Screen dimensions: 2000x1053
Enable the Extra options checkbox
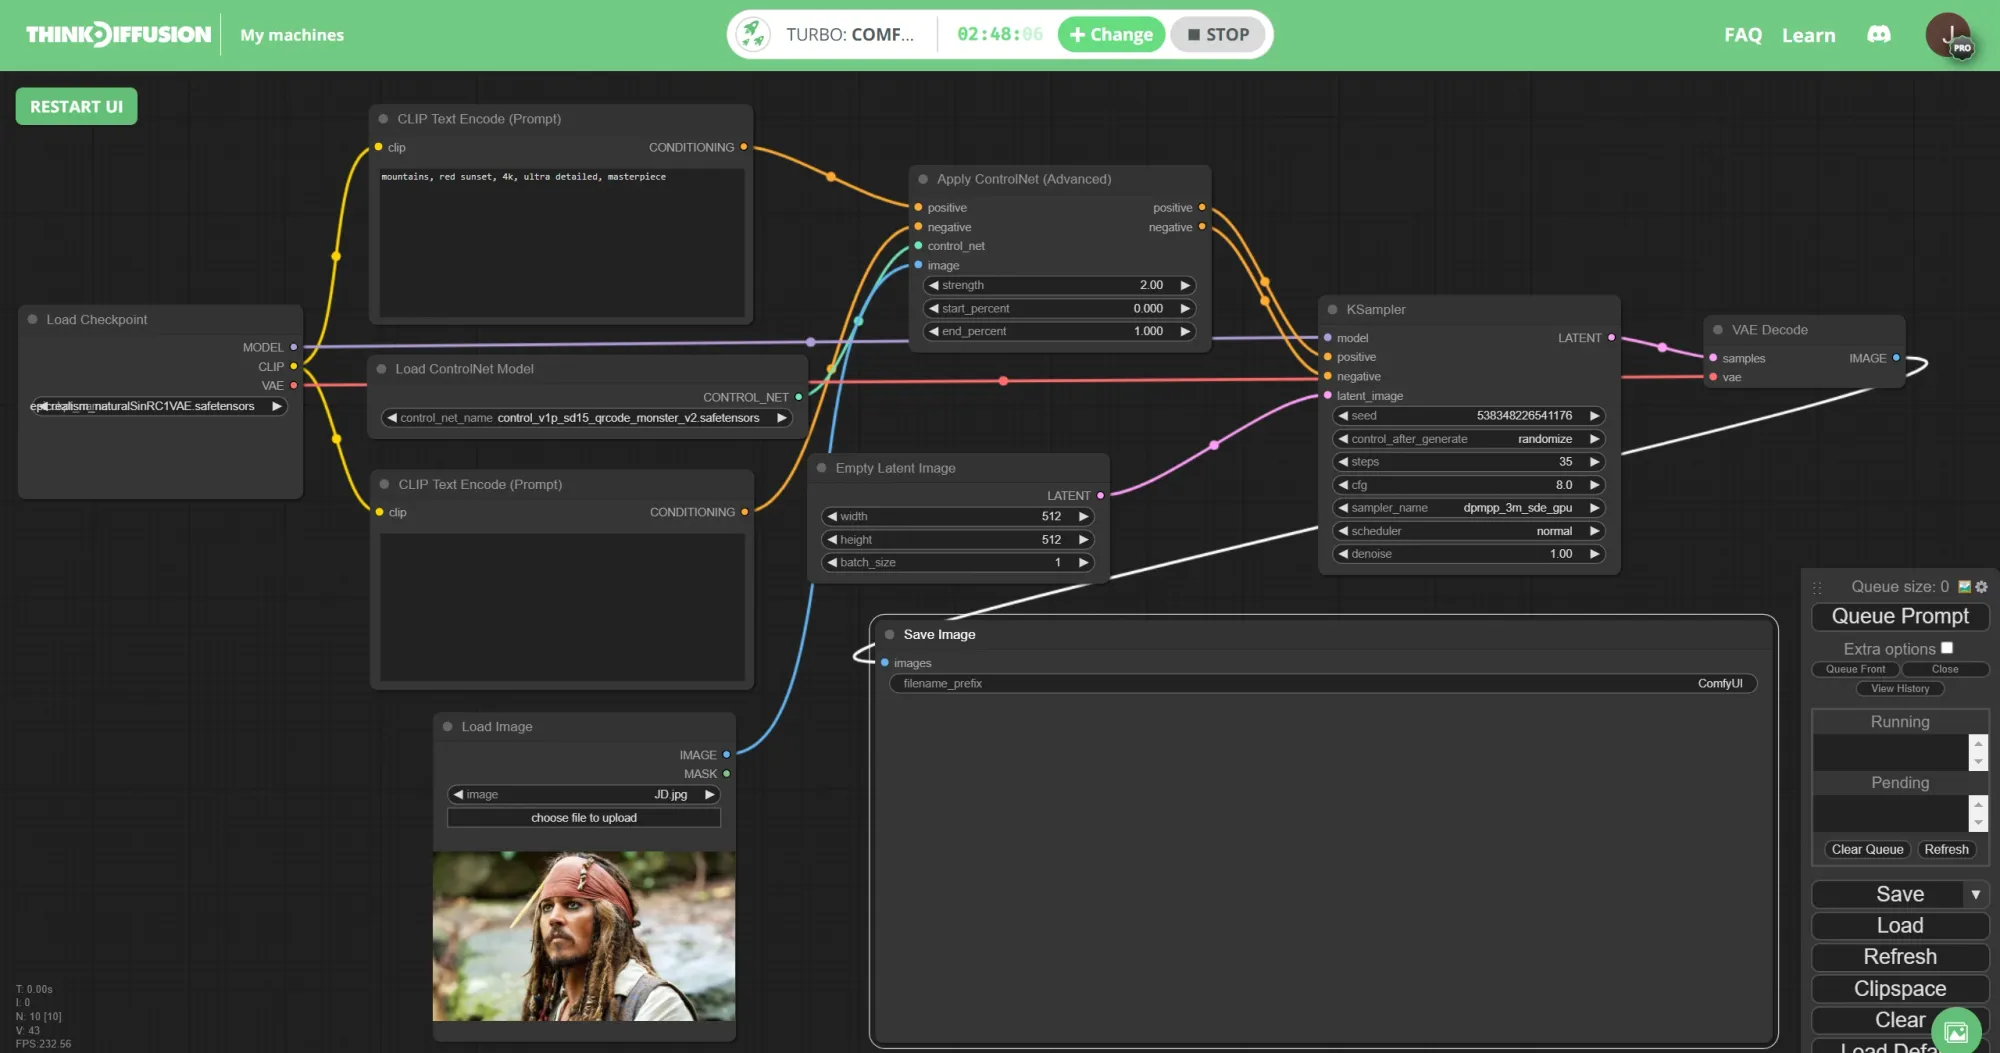click(1947, 647)
